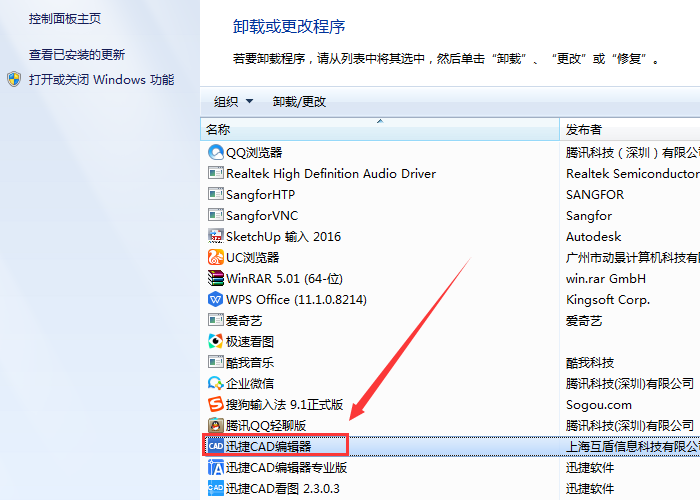Open 打开或关闭 Windows 功能 link
The height and width of the screenshot is (500, 700).
[x=102, y=80]
